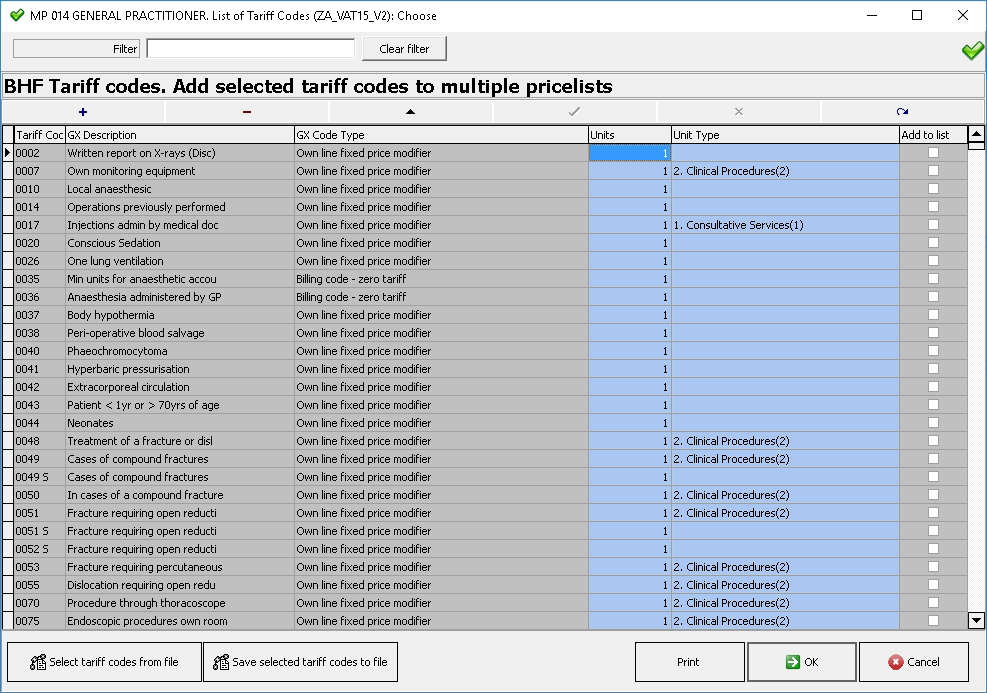Click the Unit Type column header

tap(784, 135)
